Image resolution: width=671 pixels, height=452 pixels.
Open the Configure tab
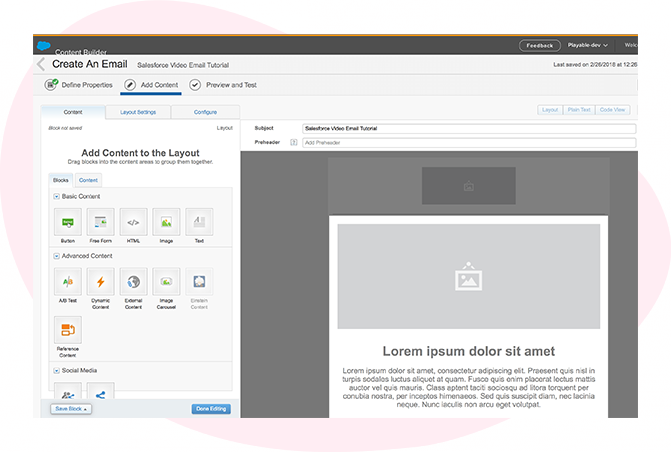(x=205, y=112)
